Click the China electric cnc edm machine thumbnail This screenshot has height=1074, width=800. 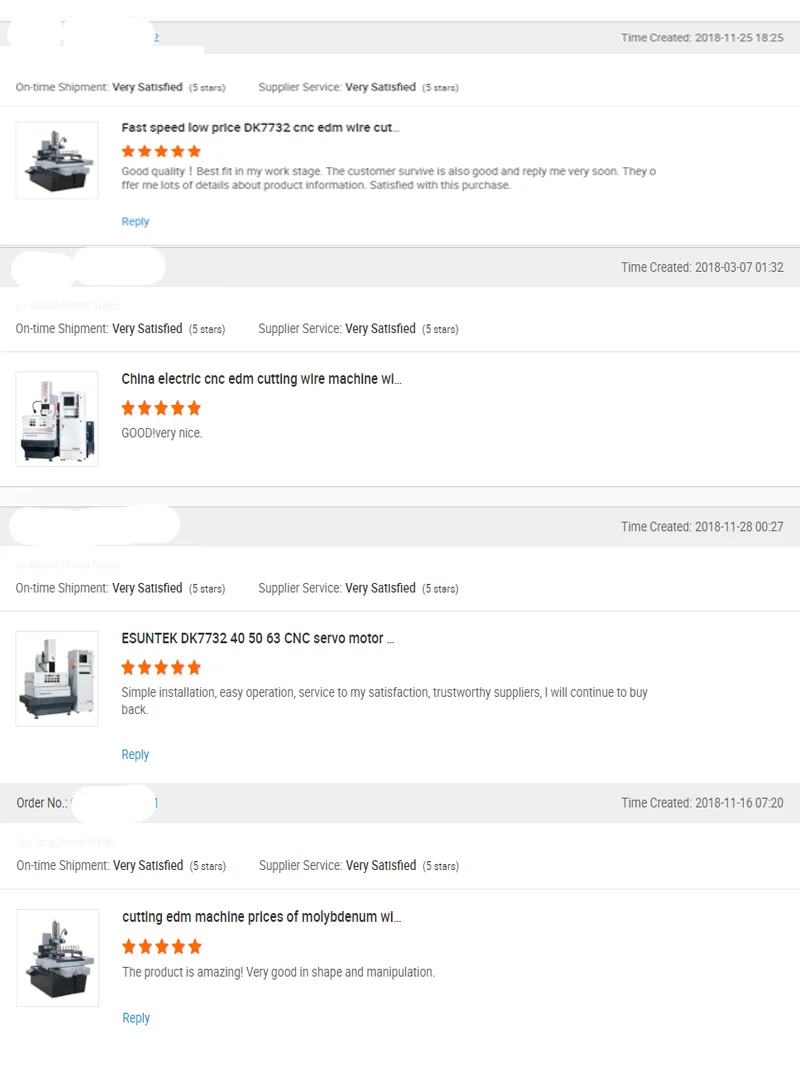click(57, 418)
